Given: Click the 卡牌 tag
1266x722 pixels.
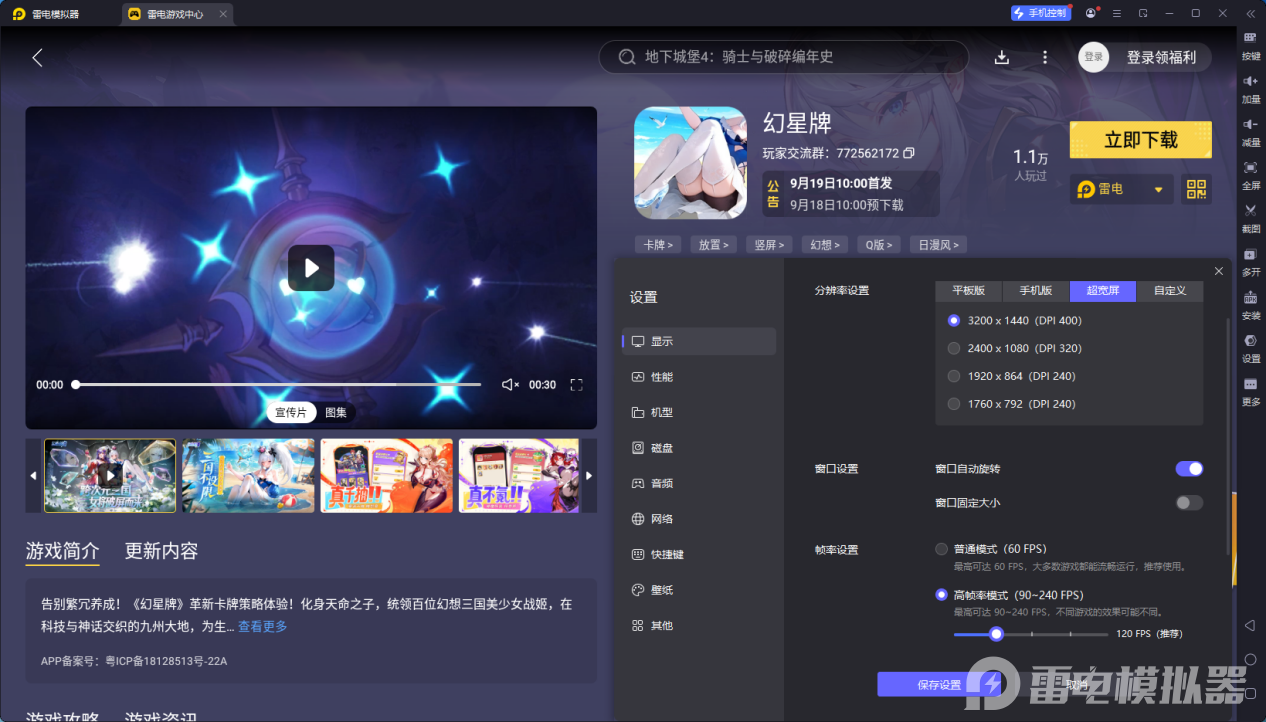Looking at the screenshot, I should pos(658,244).
